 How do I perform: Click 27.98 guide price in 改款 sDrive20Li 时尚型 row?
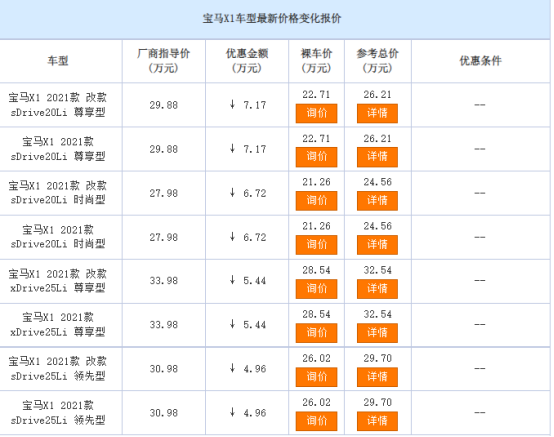164,193
